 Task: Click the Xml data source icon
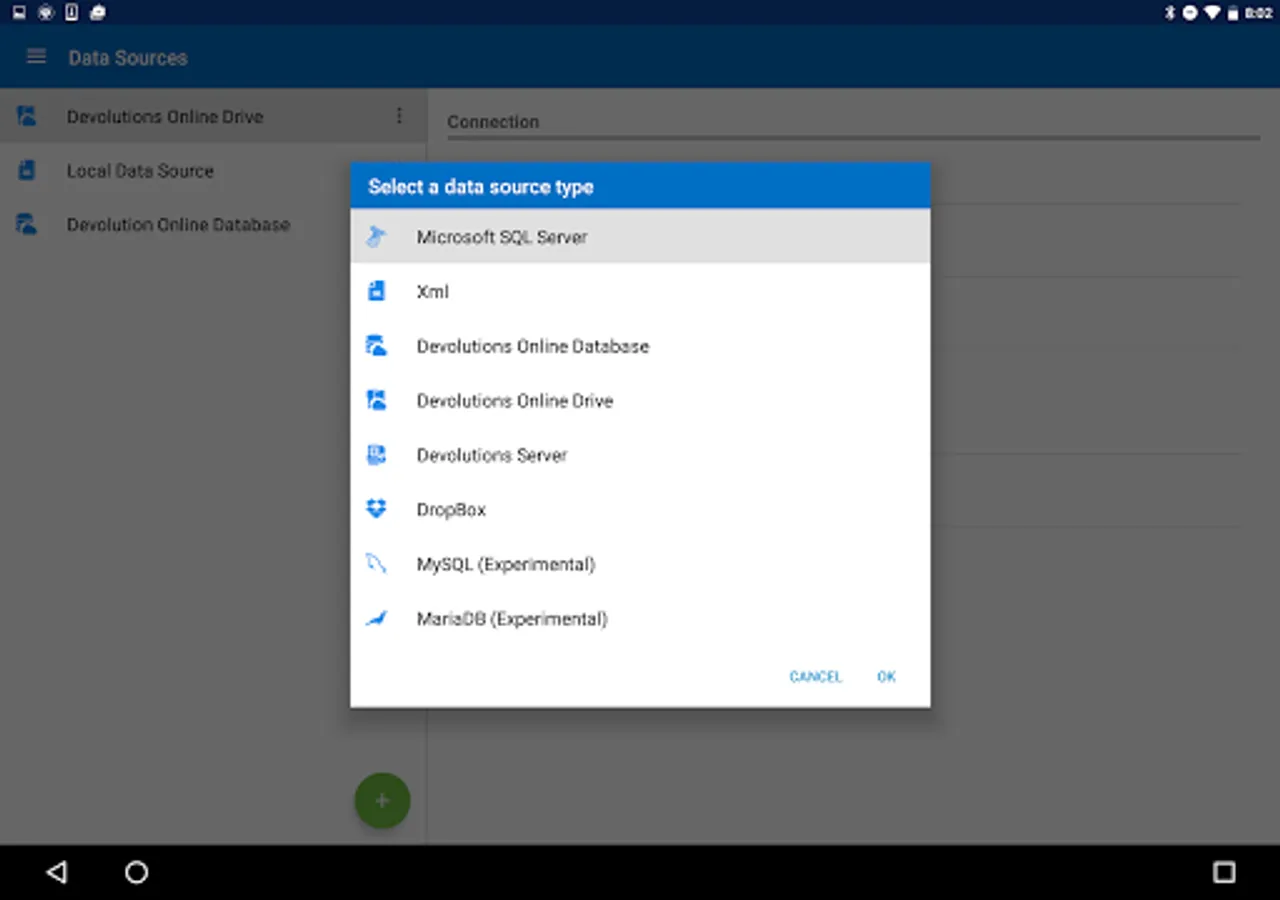376,291
